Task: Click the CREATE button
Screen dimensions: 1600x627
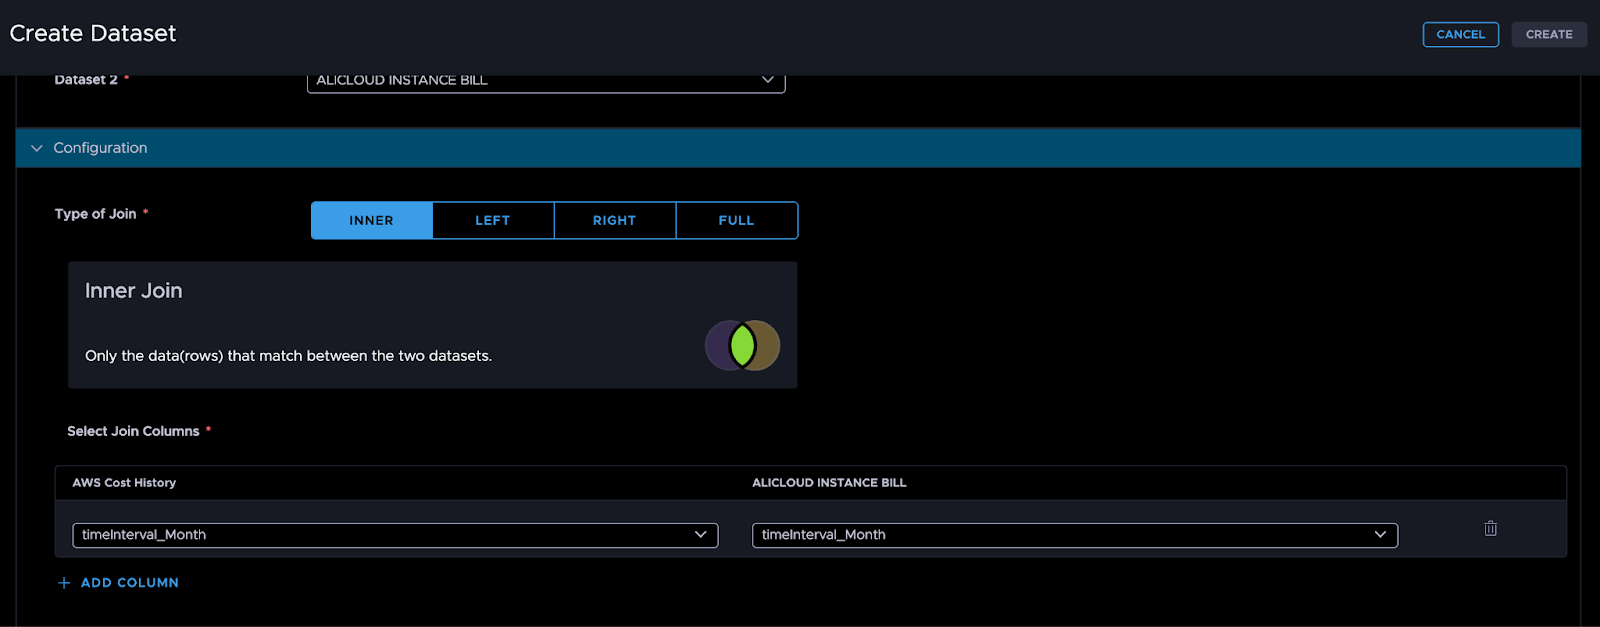Action: 1549,34
